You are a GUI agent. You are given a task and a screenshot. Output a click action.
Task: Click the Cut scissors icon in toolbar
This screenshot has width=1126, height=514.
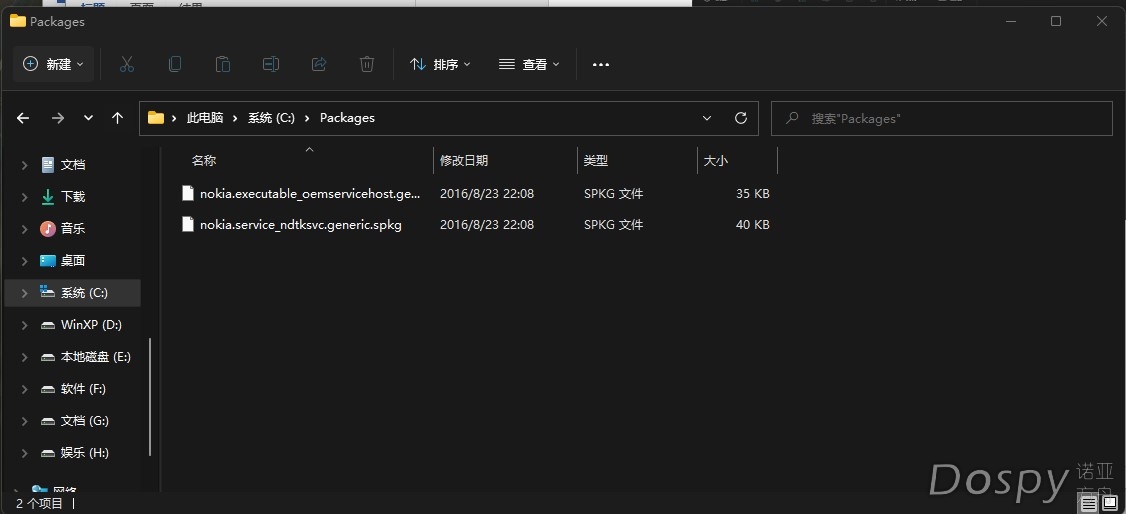[127, 64]
